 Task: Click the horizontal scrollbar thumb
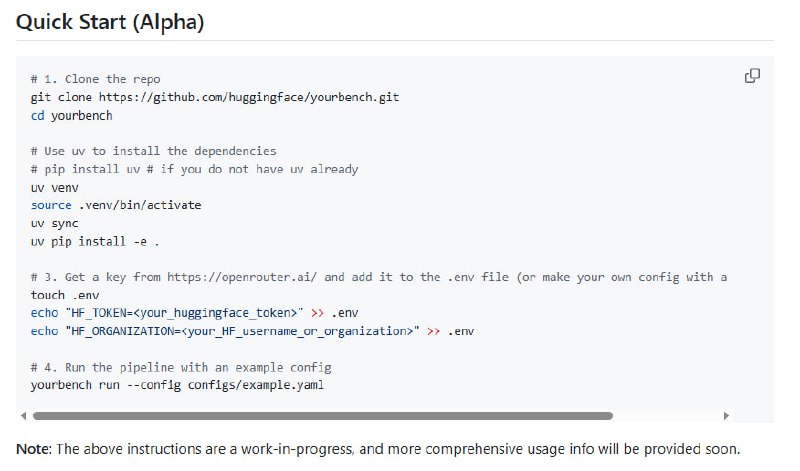tap(322, 415)
